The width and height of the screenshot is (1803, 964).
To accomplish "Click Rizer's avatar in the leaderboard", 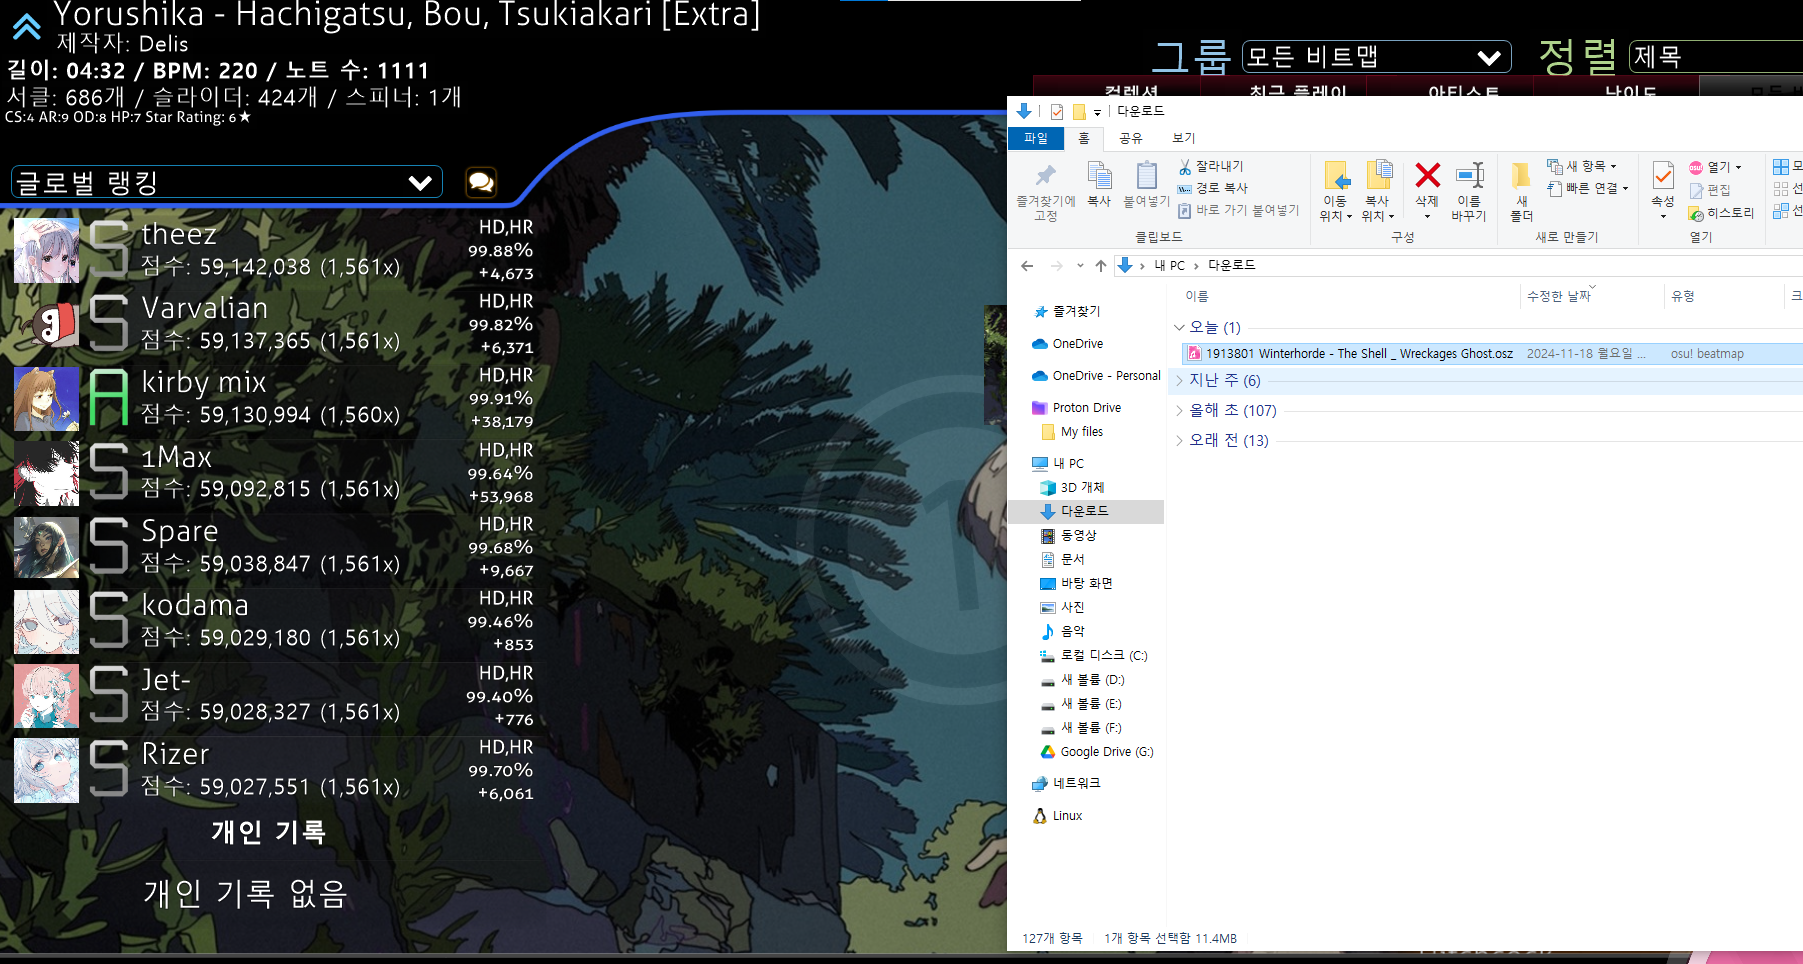I will [x=46, y=771].
